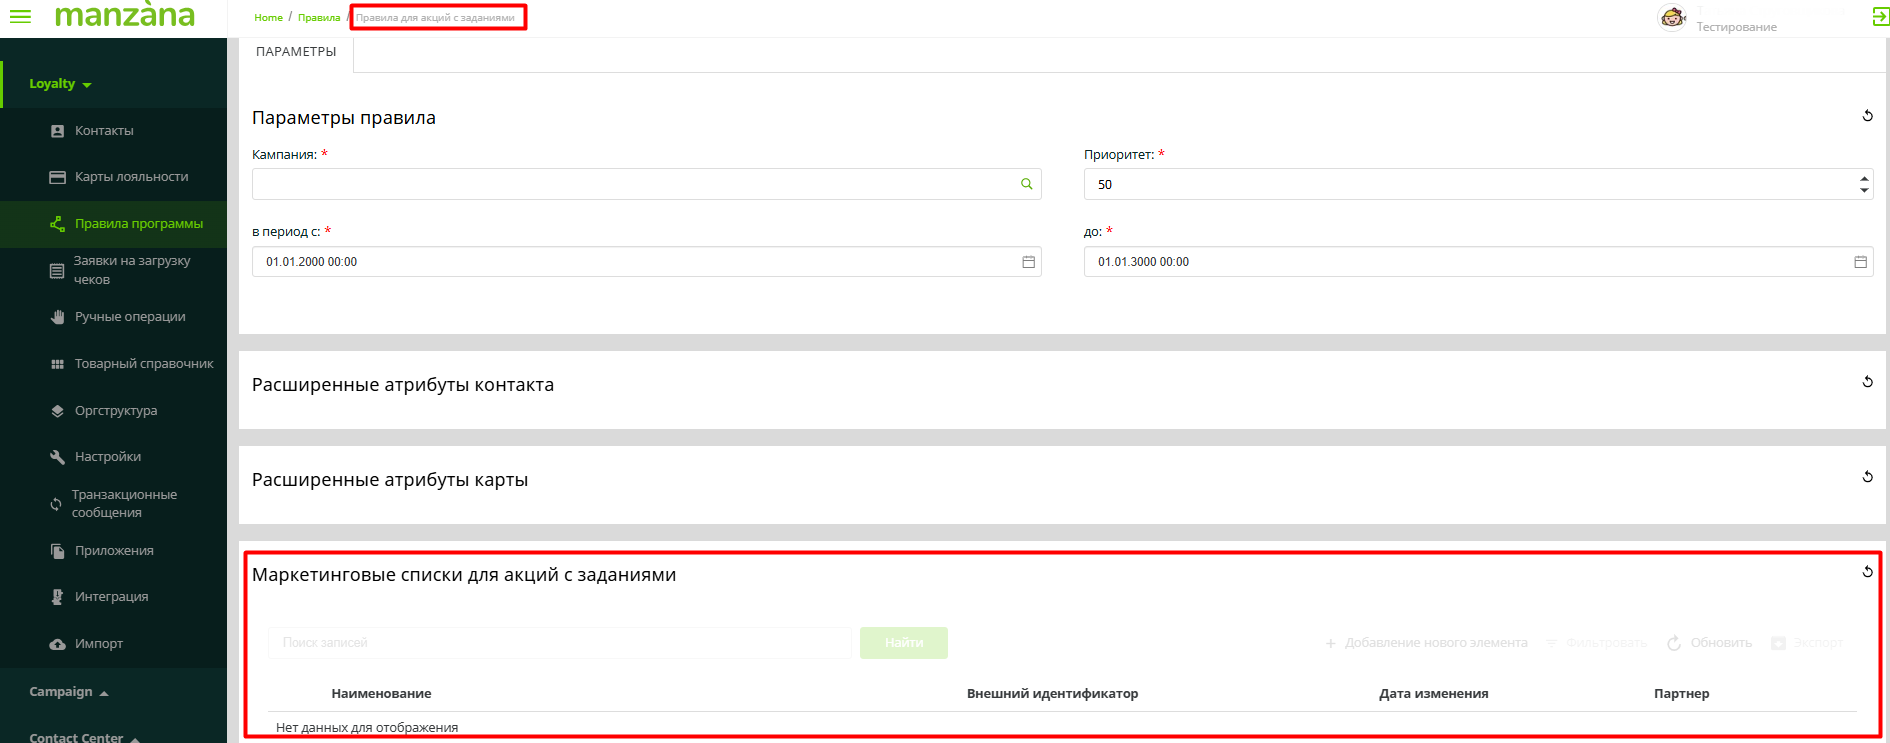Click the logout icon at top right
Viewport: 1890px width, 743px height.
pos(1880,17)
